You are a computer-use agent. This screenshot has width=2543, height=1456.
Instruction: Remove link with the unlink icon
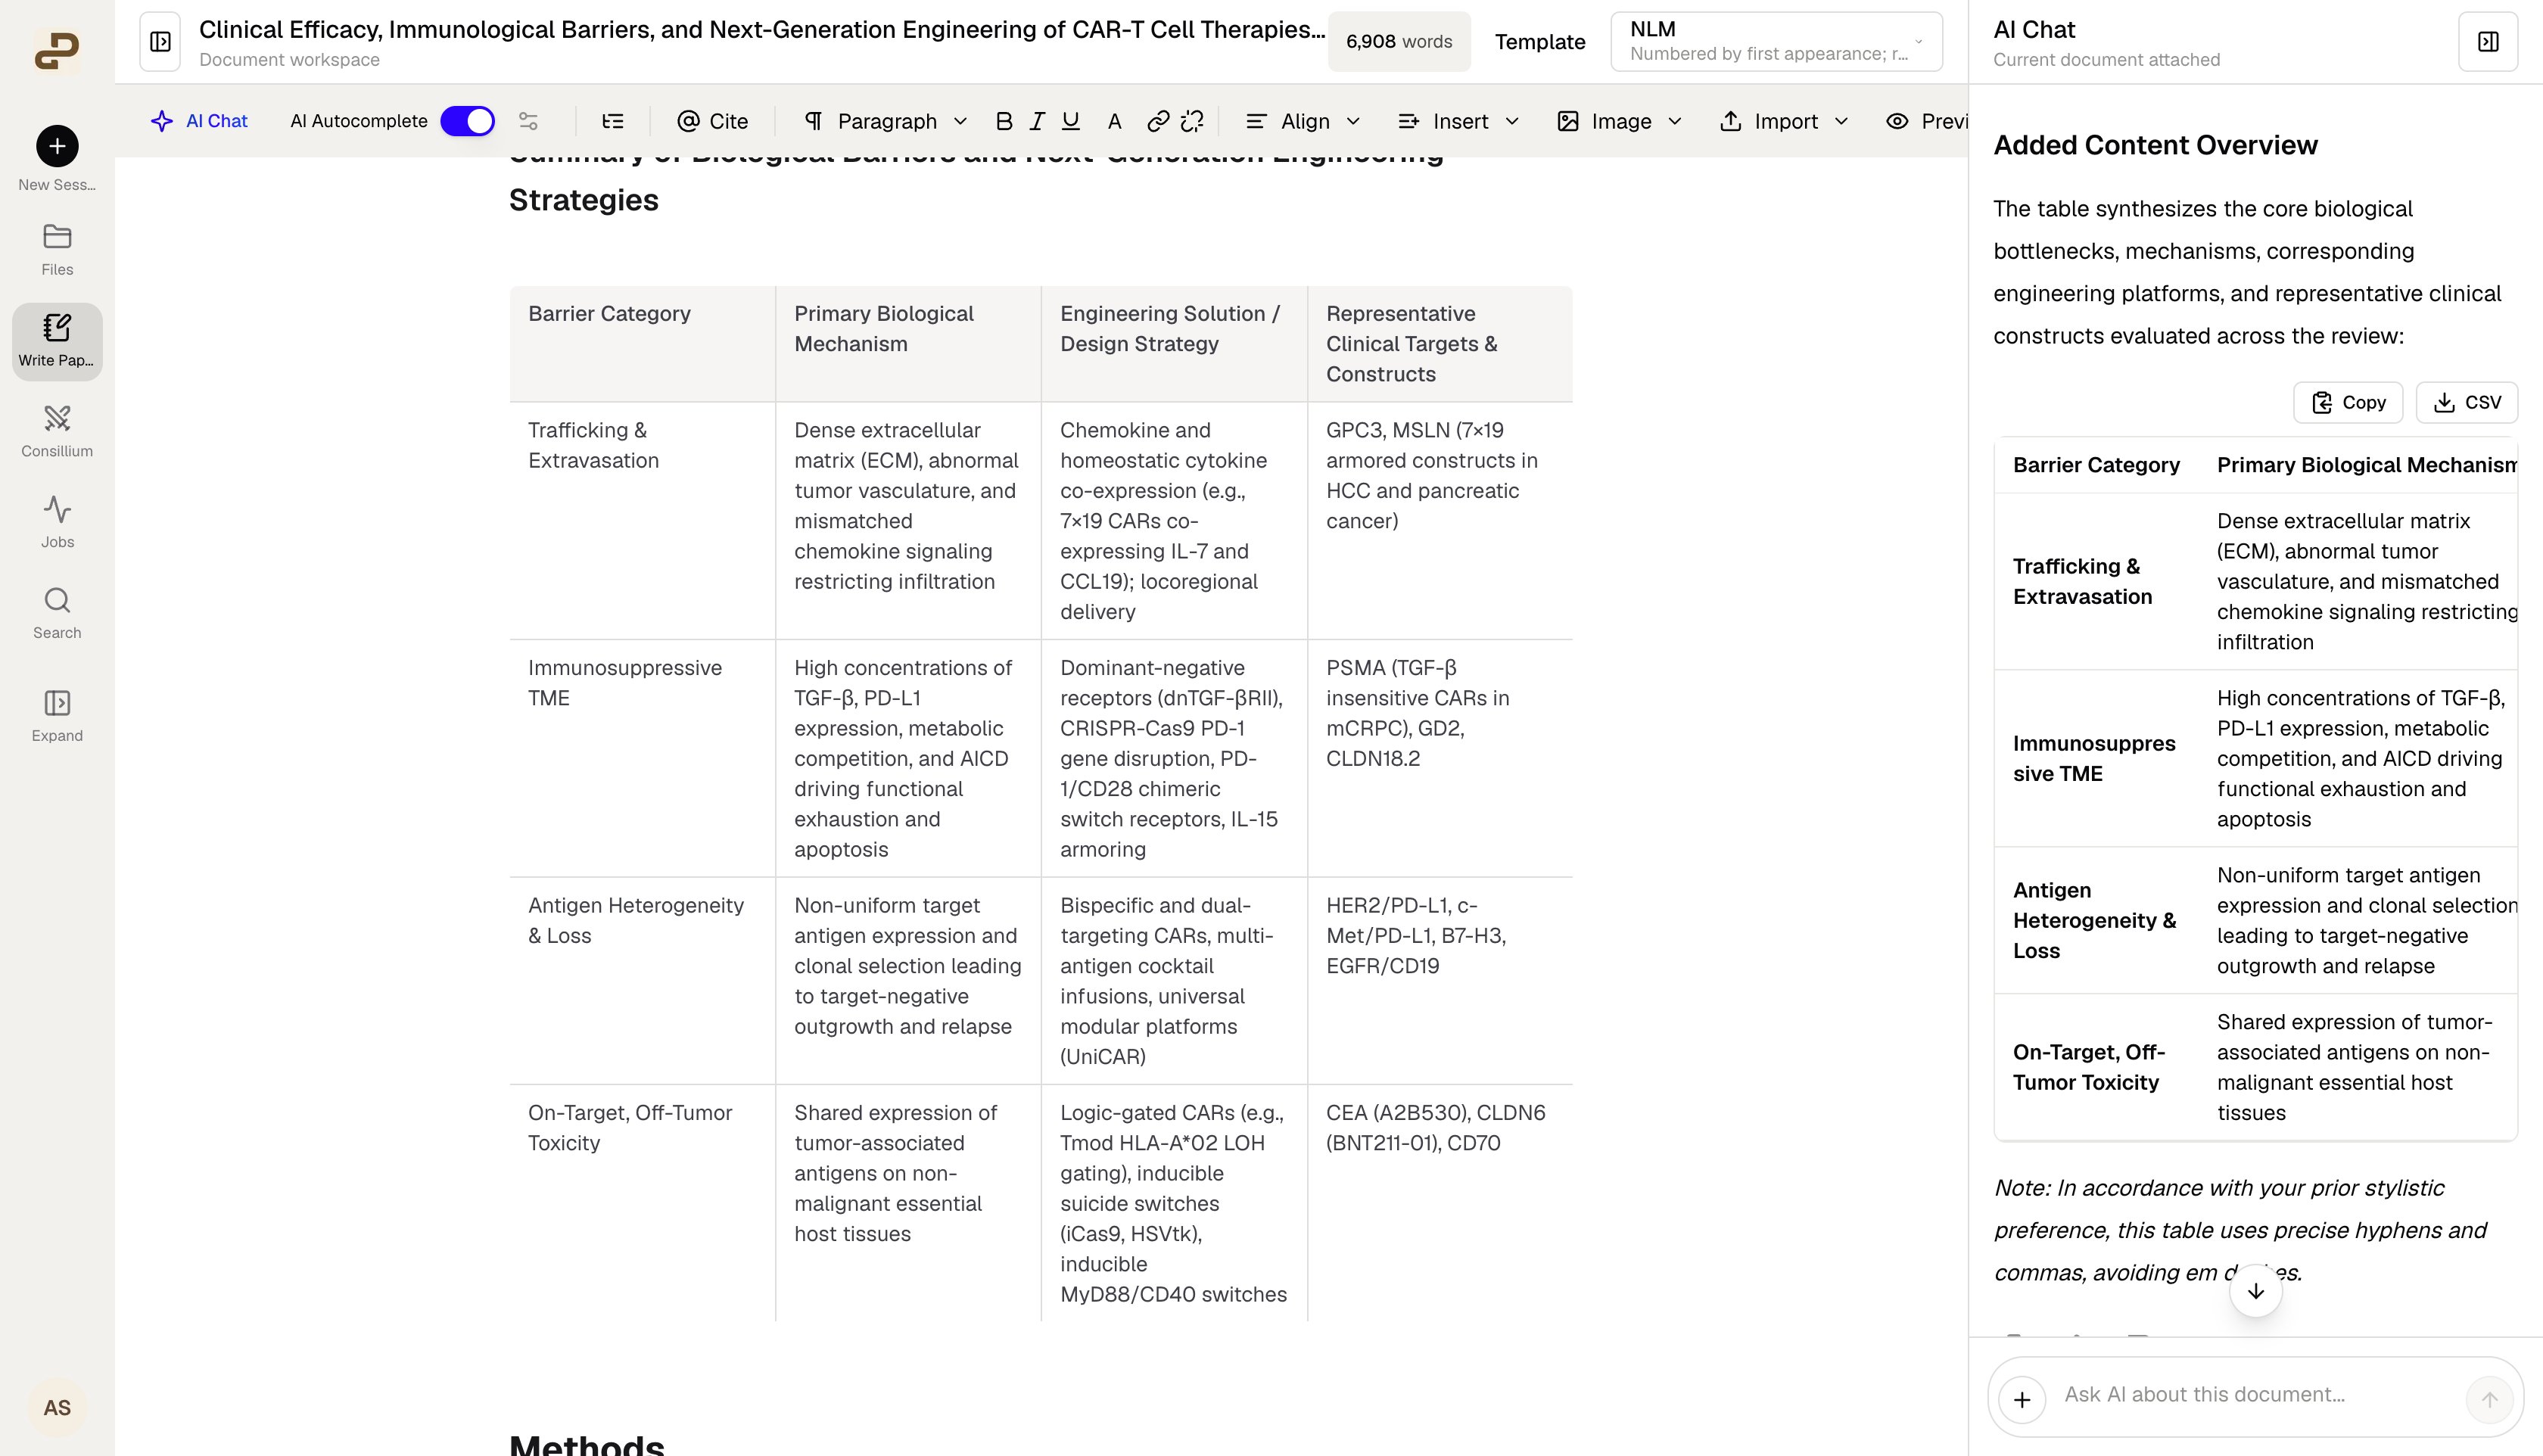[x=1192, y=121]
